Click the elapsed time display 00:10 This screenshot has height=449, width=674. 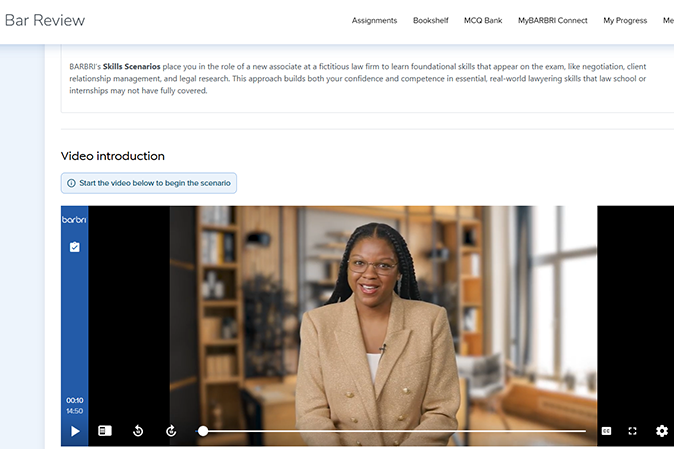tap(74, 400)
